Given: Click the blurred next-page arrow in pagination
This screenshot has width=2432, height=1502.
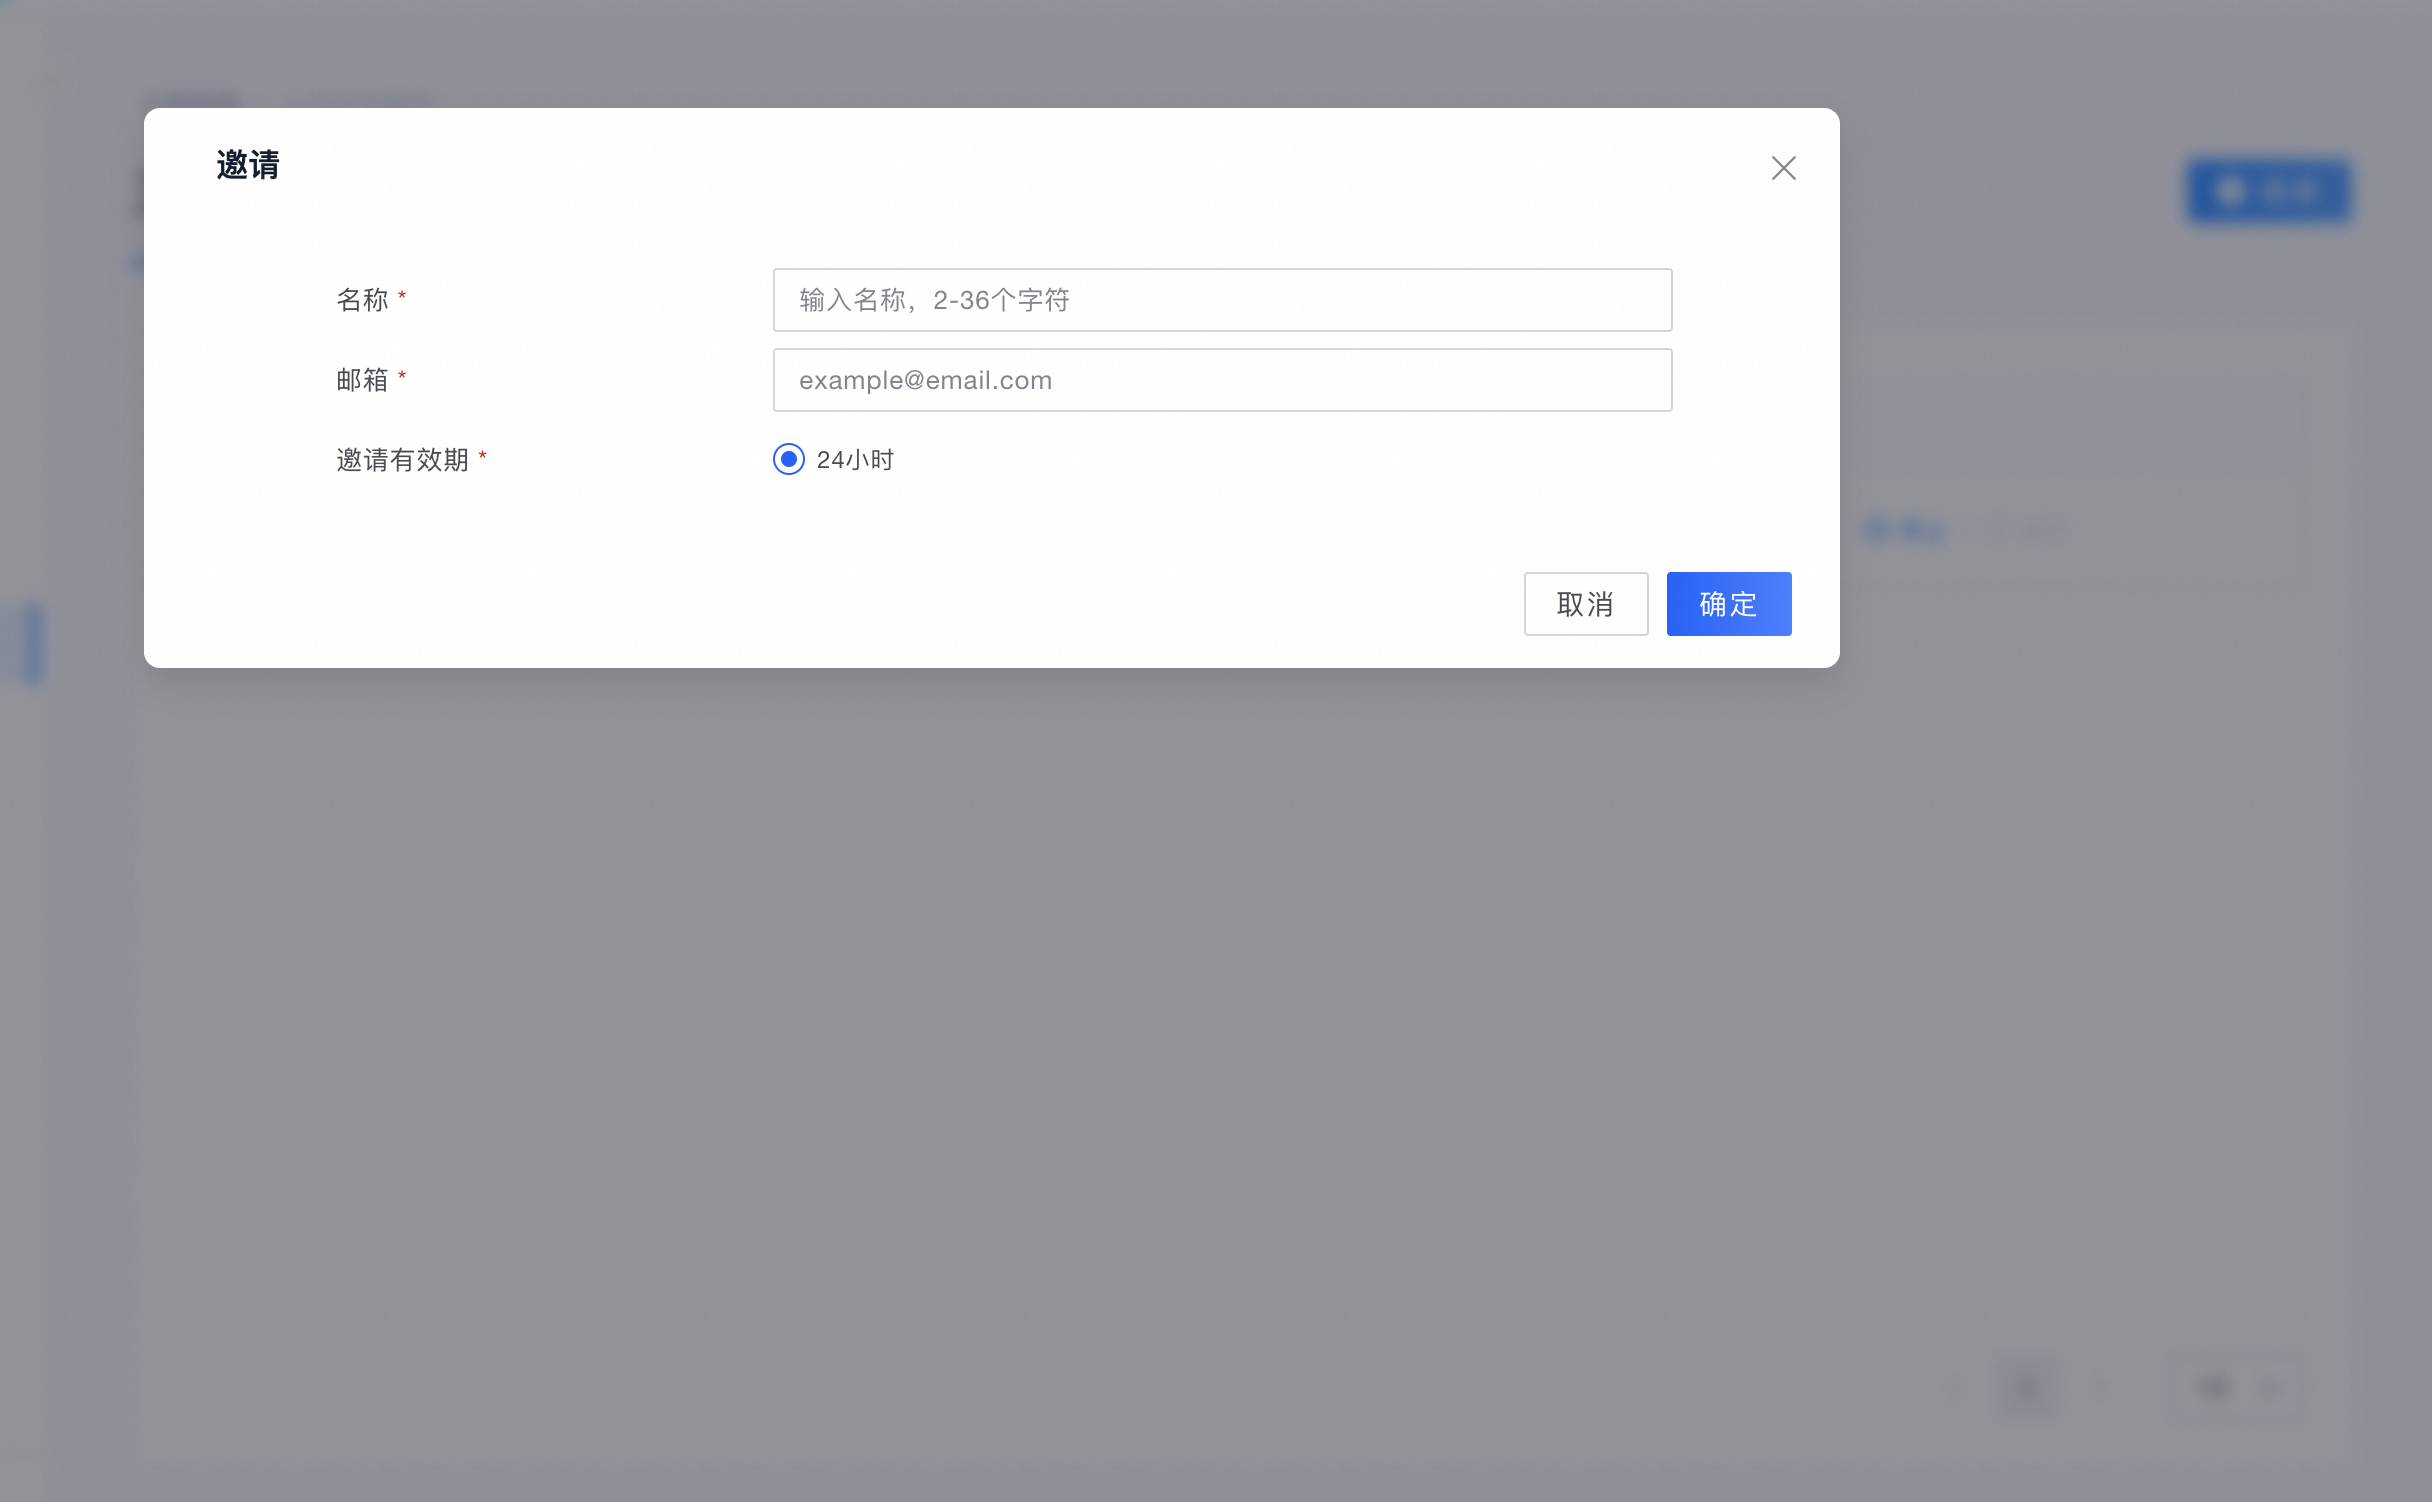Looking at the screenshot, I should [x=2100, y=1387].
